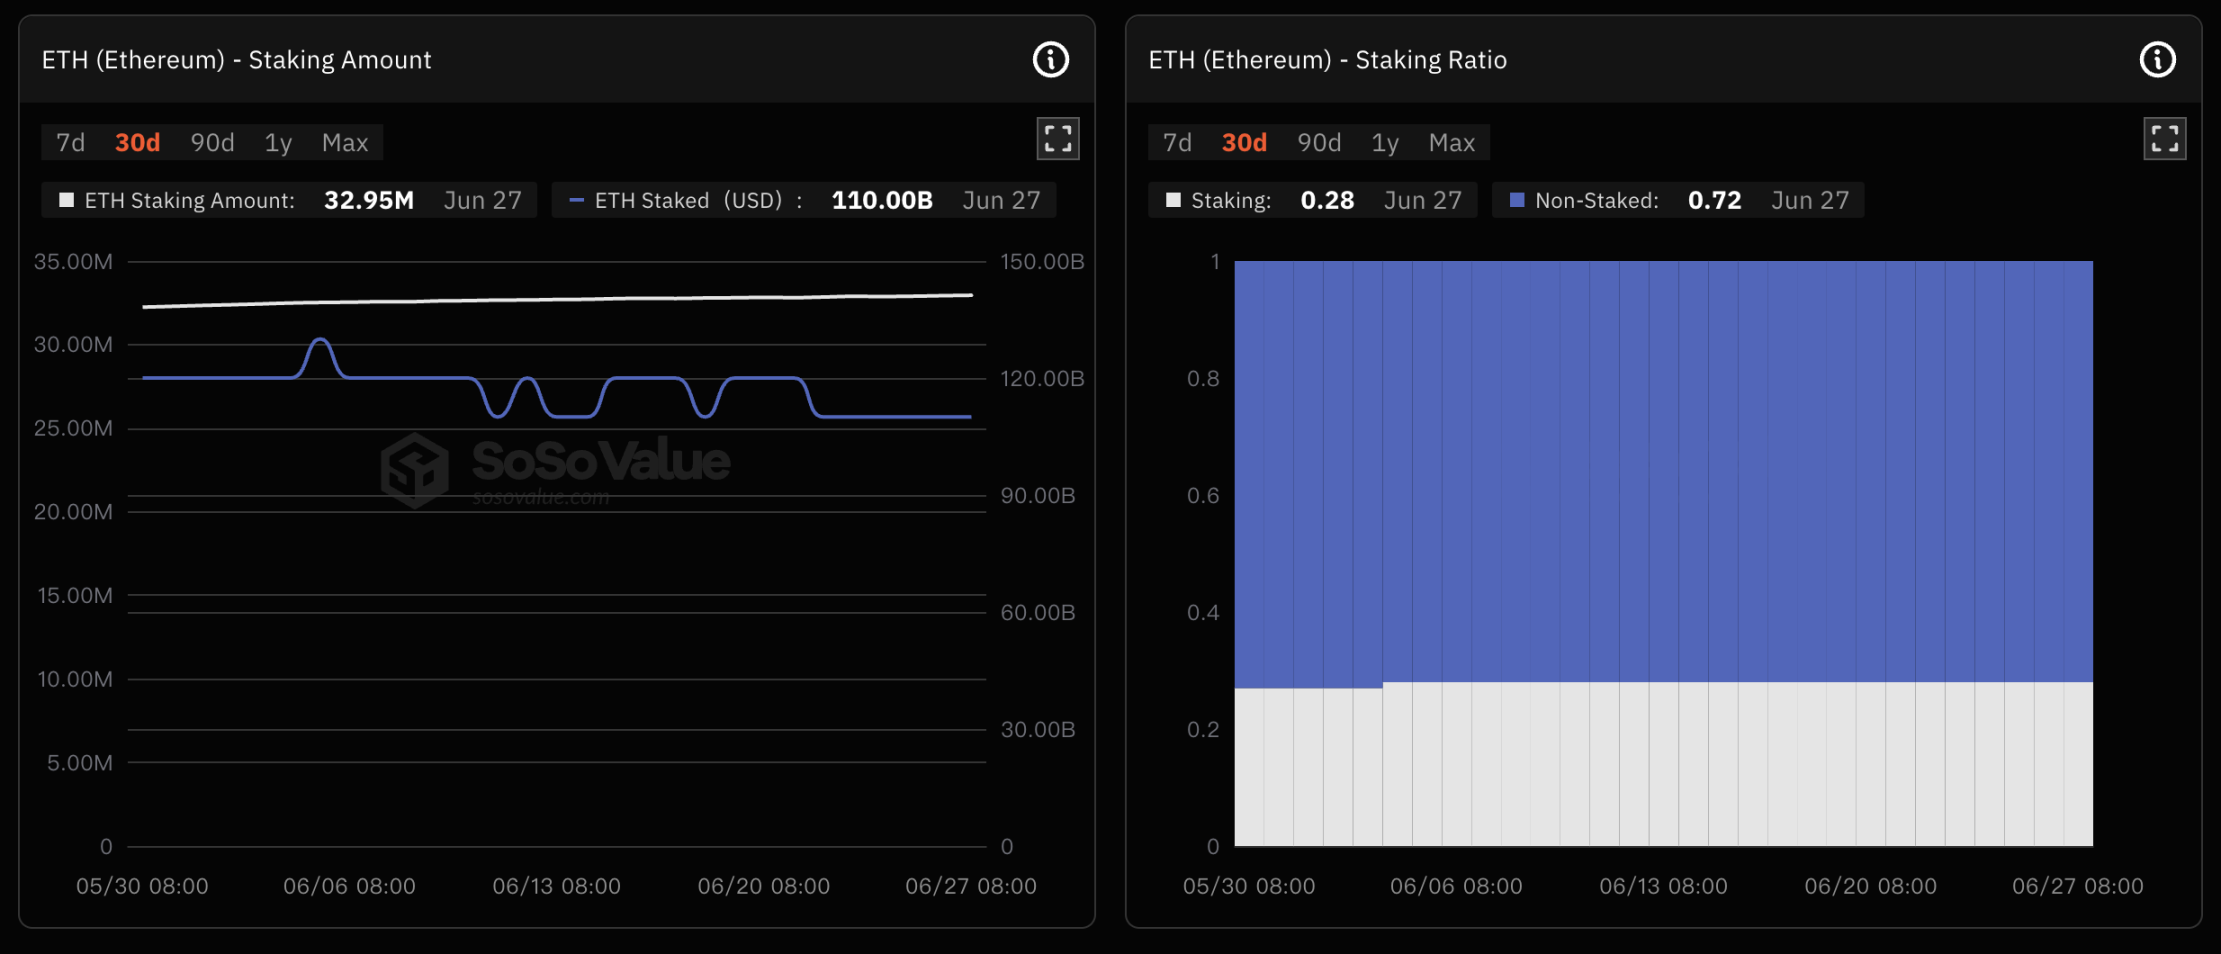Viewport: 2221px width, 954px height.
Task: Show Max range on Staking Ratio chart
Action: [x=1452, y=143]
